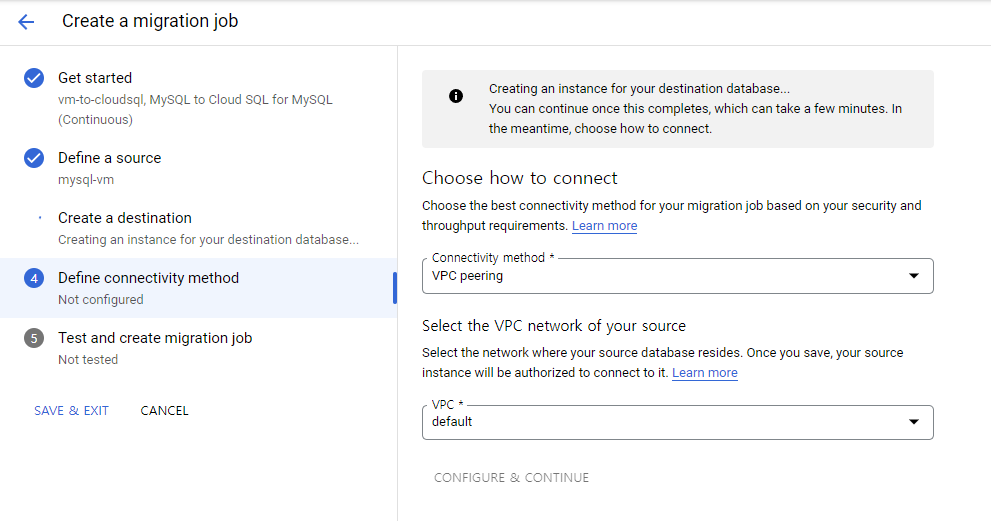Click the CONFIGURE & CONTINUE button
Viewport: 991px width, 521px height.
511,478
